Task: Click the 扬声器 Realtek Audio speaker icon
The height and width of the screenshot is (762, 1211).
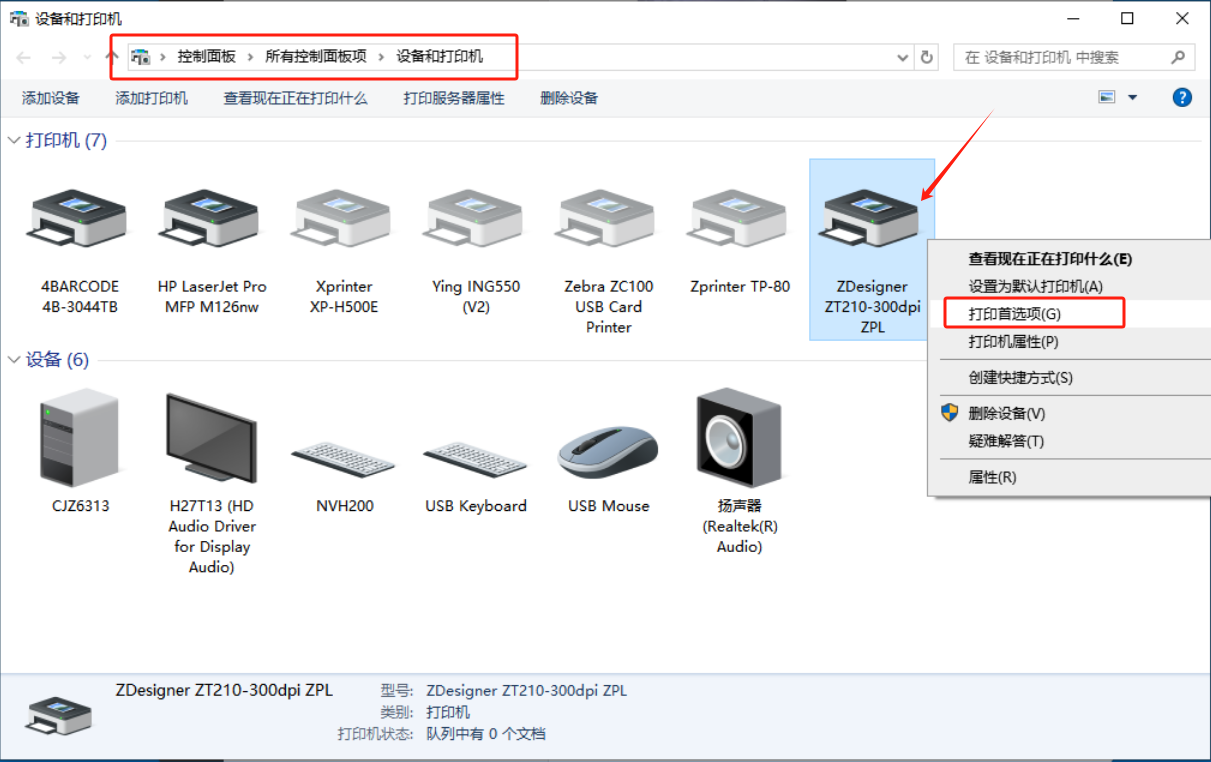Action: click(x=739, y=438)
